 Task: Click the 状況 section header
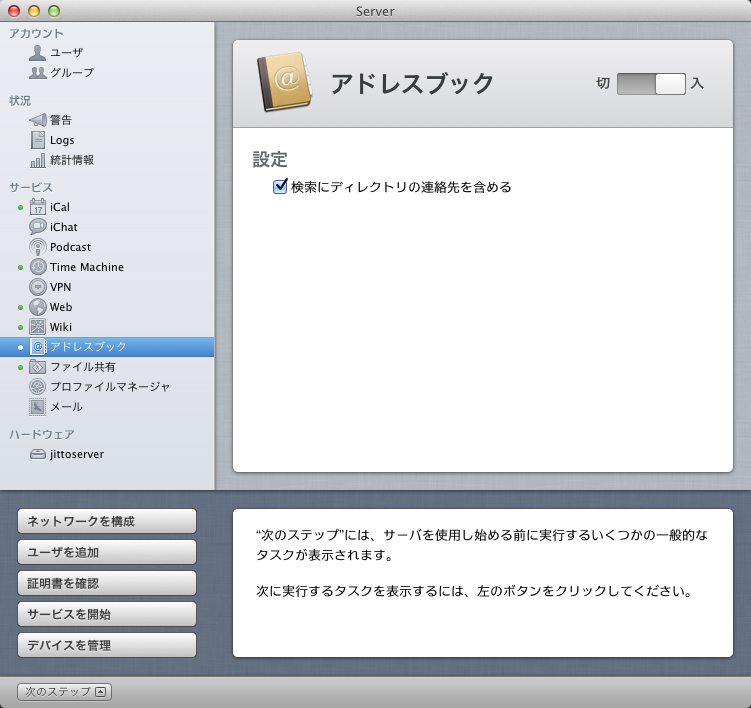point(20,101)
